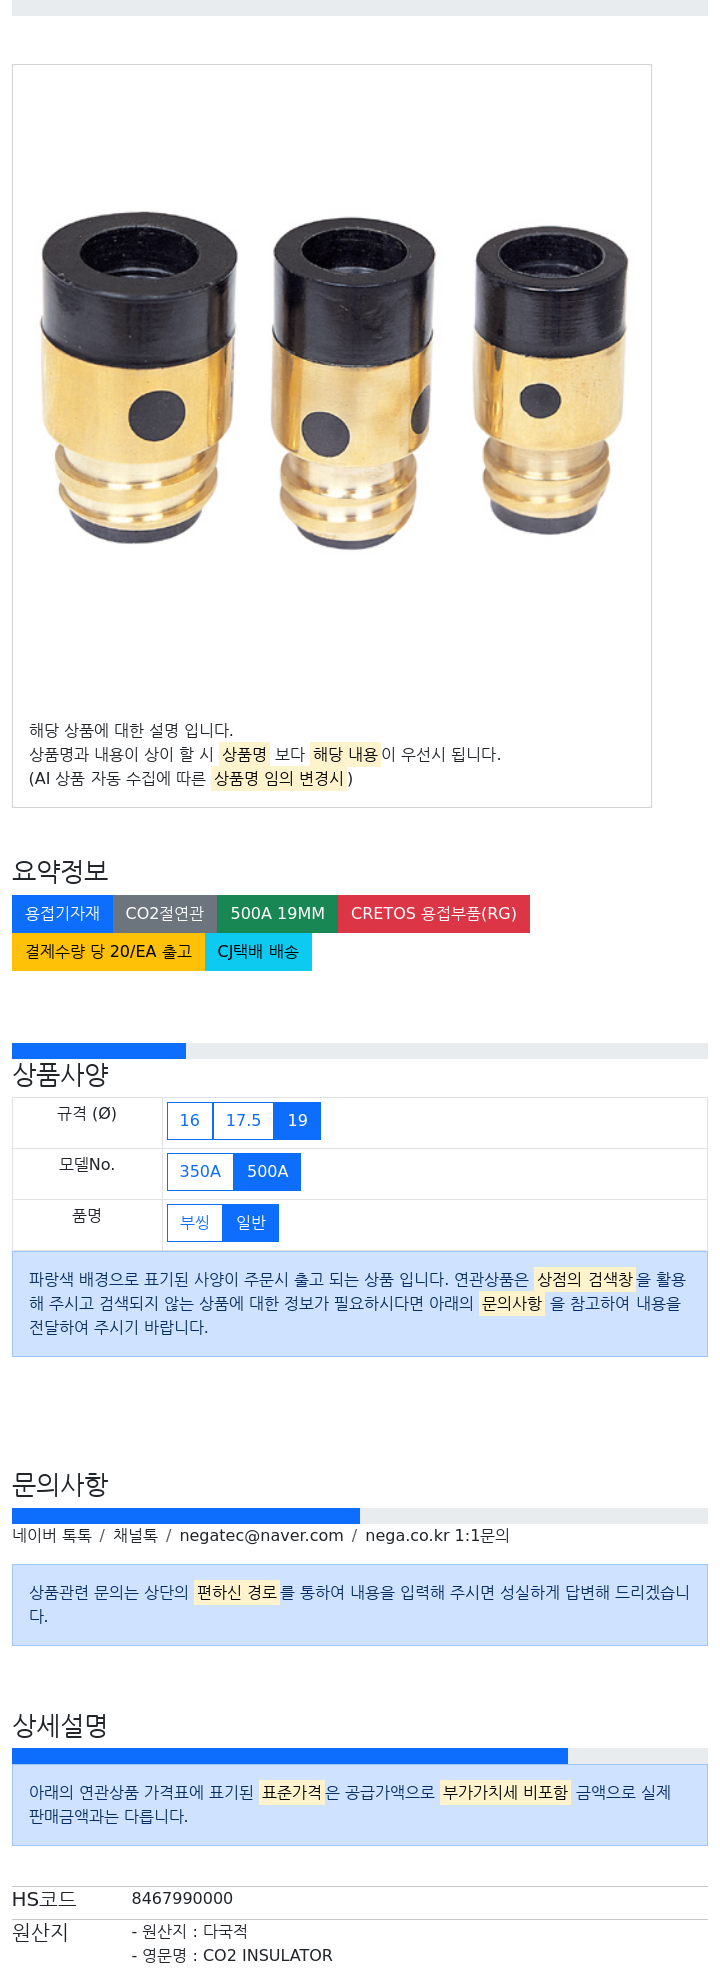Choose the 17.5 size option
The image size is (720, 1968).
[x=243, y=1120]
